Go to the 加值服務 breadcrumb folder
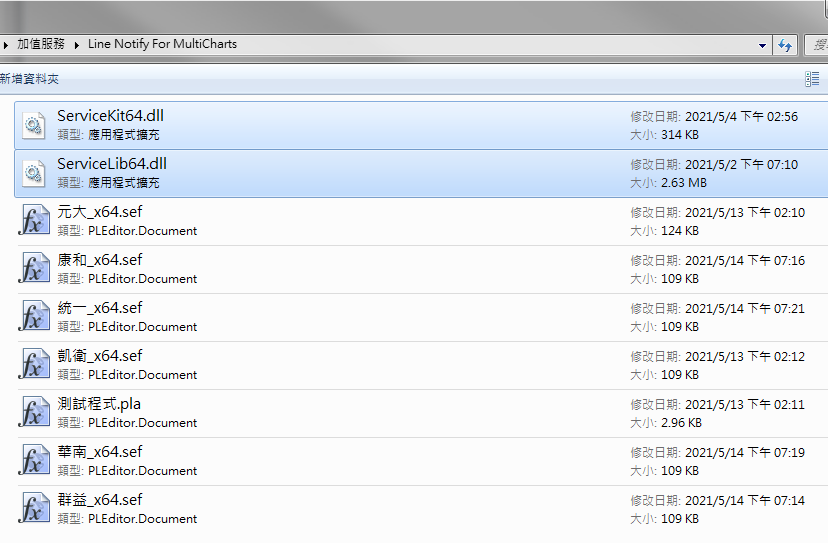This screenshot has height=543, width=828. tap(41, 44)
